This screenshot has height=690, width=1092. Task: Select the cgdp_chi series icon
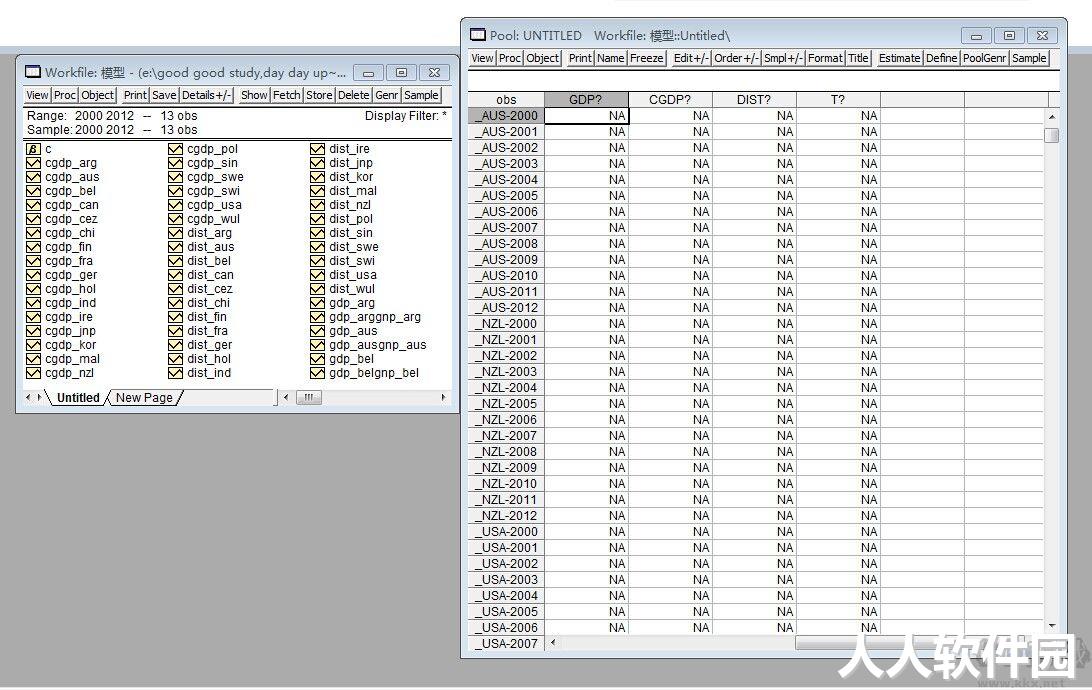point(33,233)
